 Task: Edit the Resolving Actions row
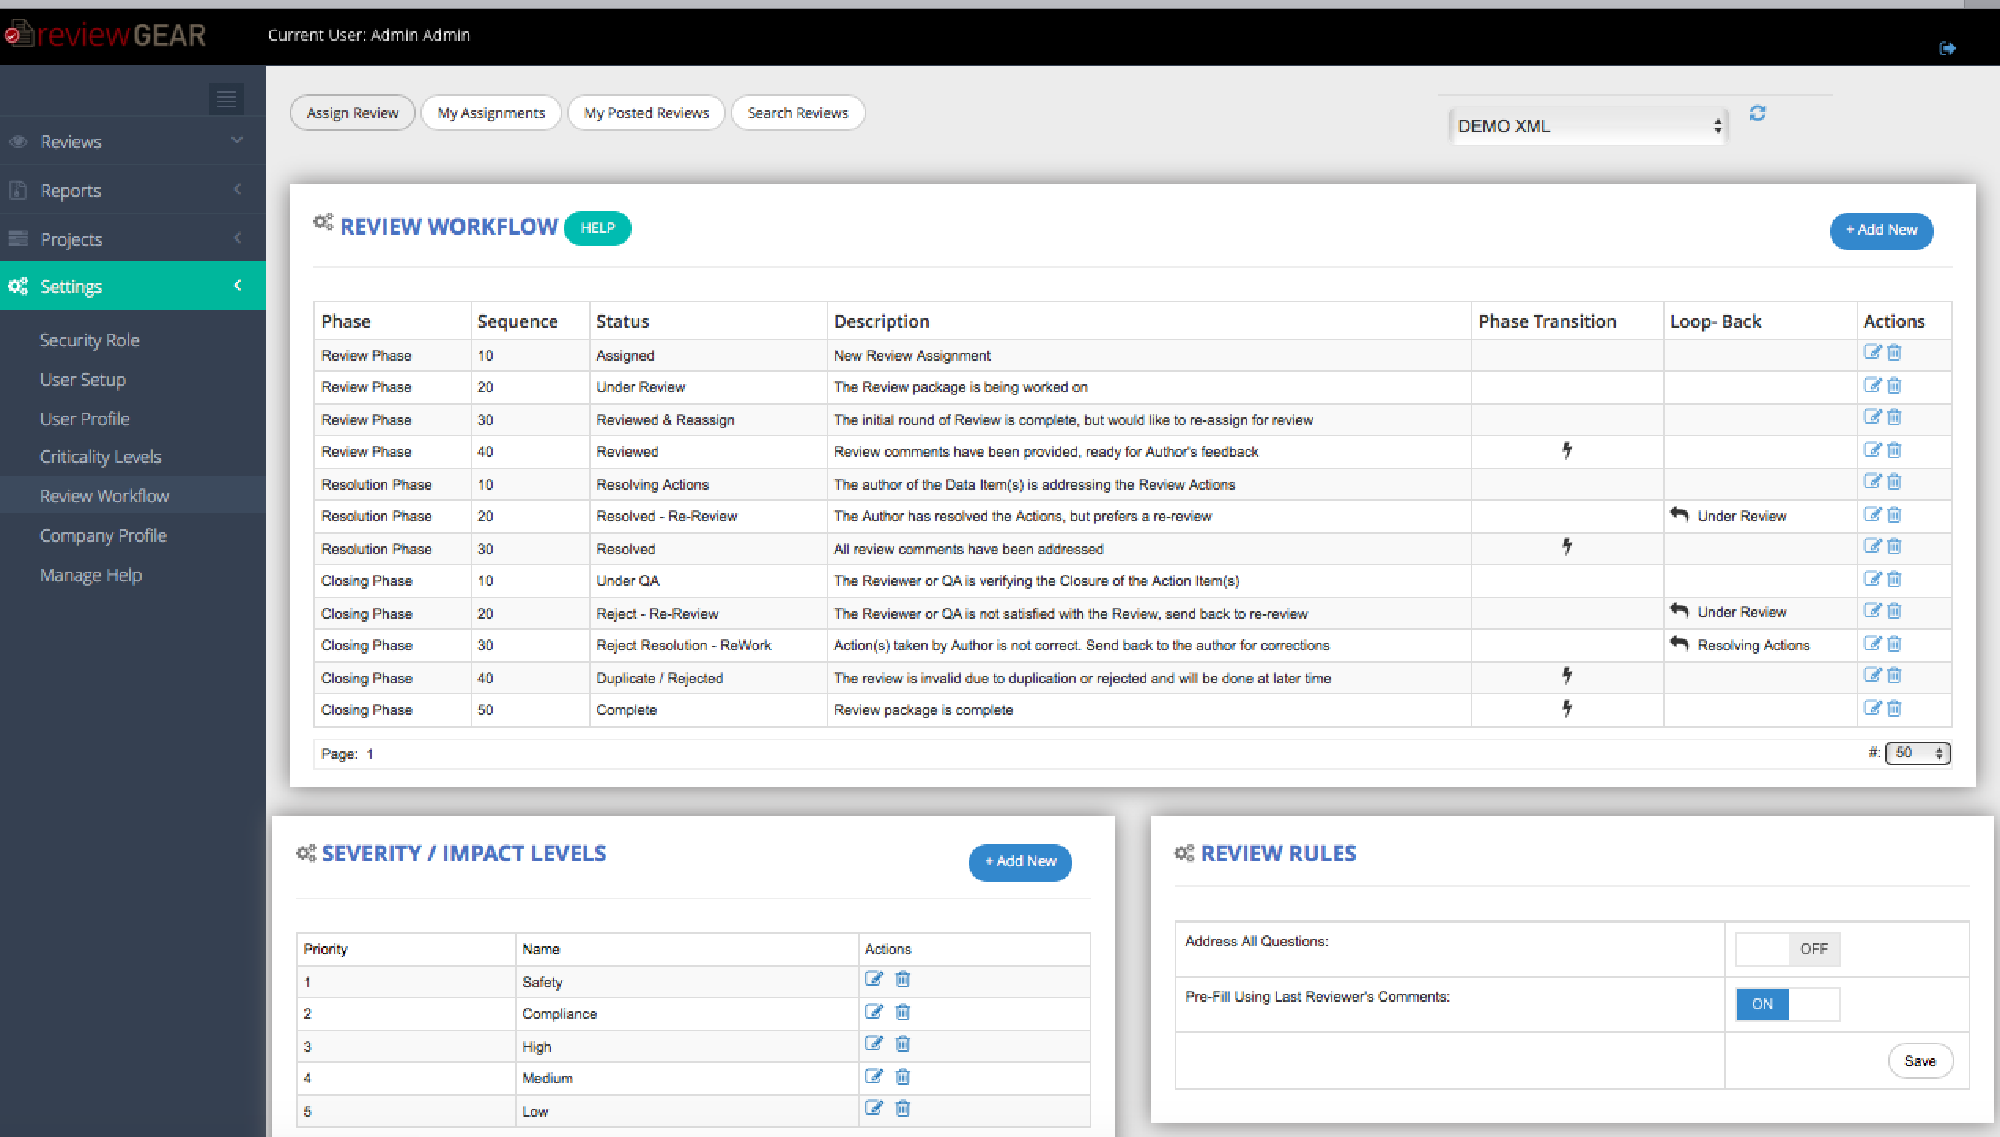tap(1872, 481)
